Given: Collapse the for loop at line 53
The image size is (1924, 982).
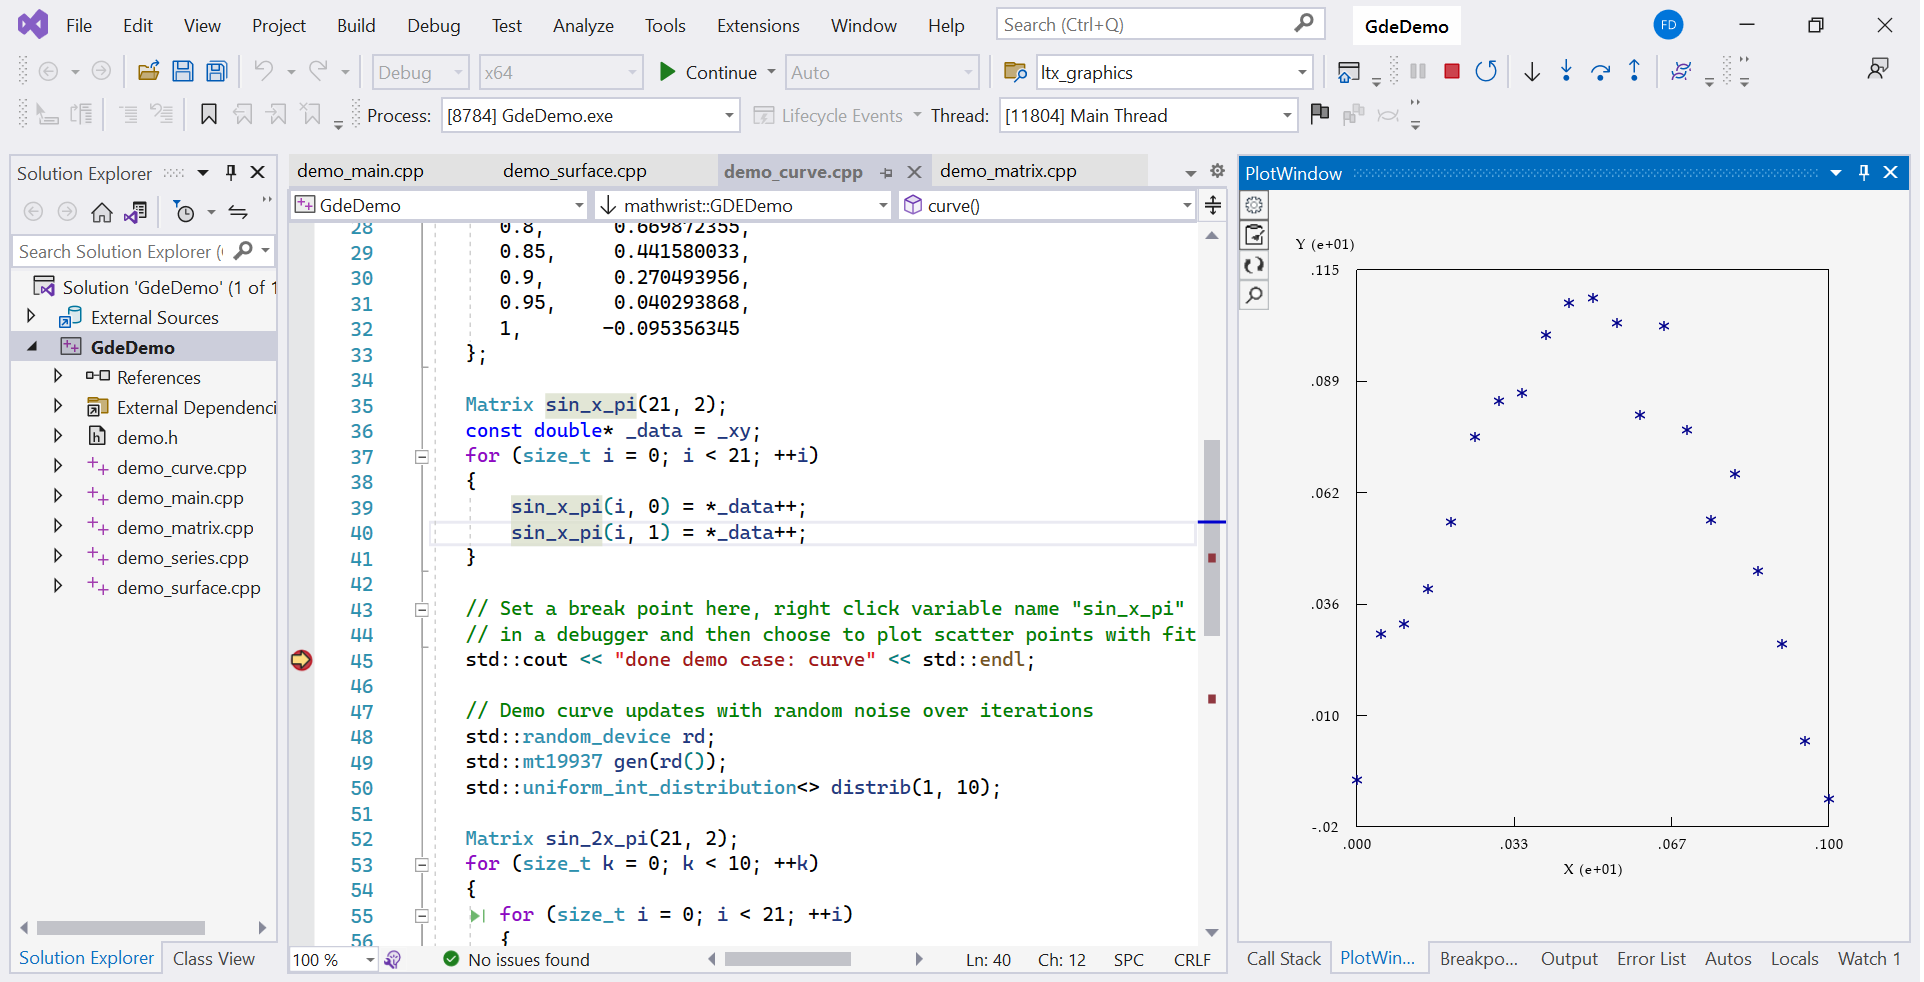Looking at the screenshot, I should (x=422, y=864).
